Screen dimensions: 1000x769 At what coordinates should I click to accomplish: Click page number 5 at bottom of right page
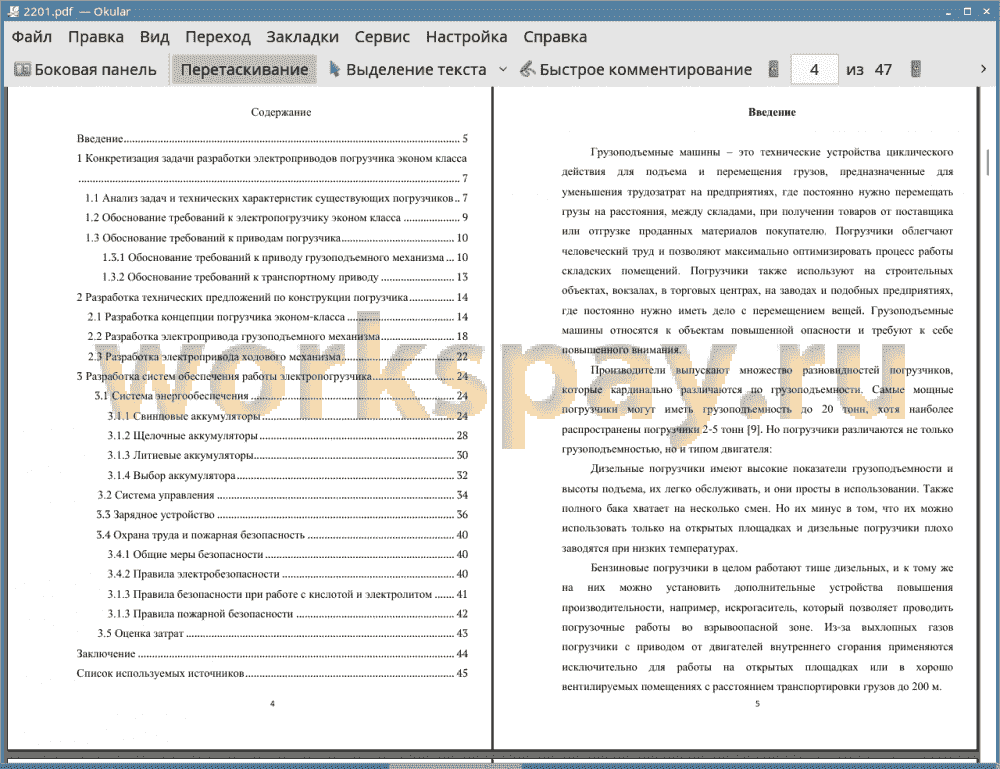[x=757, y=704]
